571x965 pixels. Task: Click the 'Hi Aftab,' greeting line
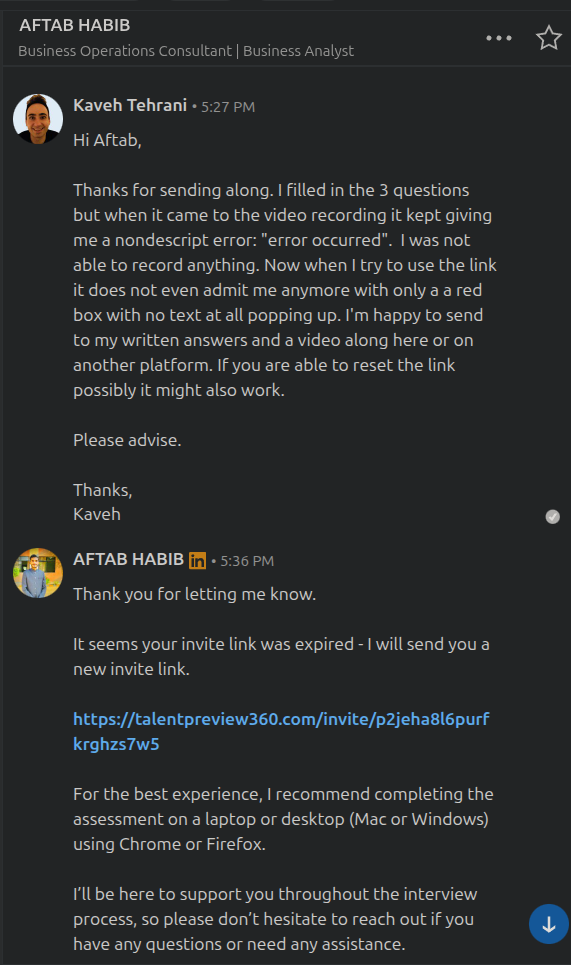[108, 140]
